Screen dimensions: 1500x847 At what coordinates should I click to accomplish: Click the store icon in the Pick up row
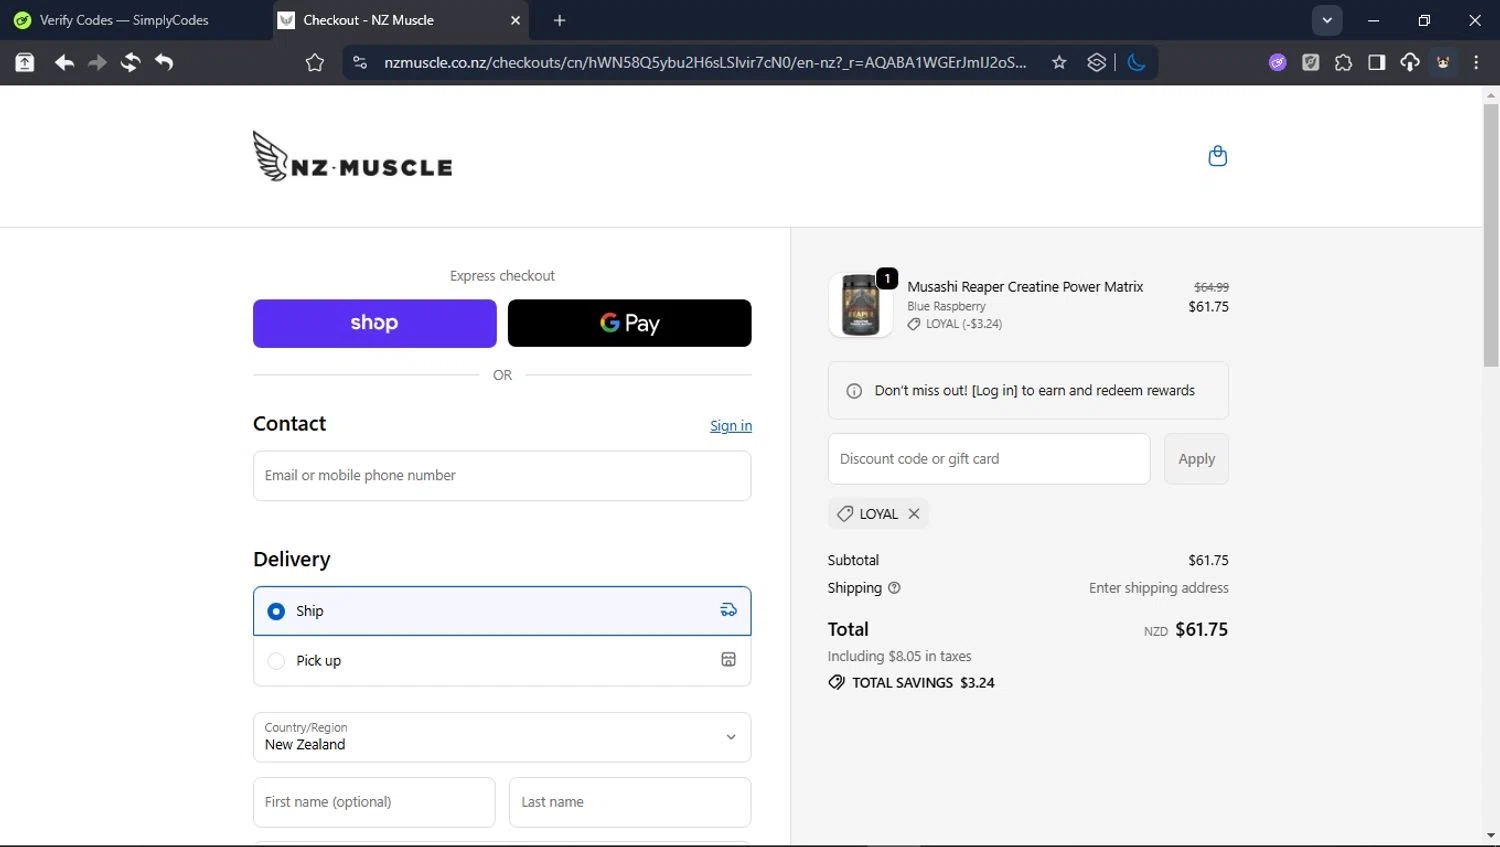[729, 660]
